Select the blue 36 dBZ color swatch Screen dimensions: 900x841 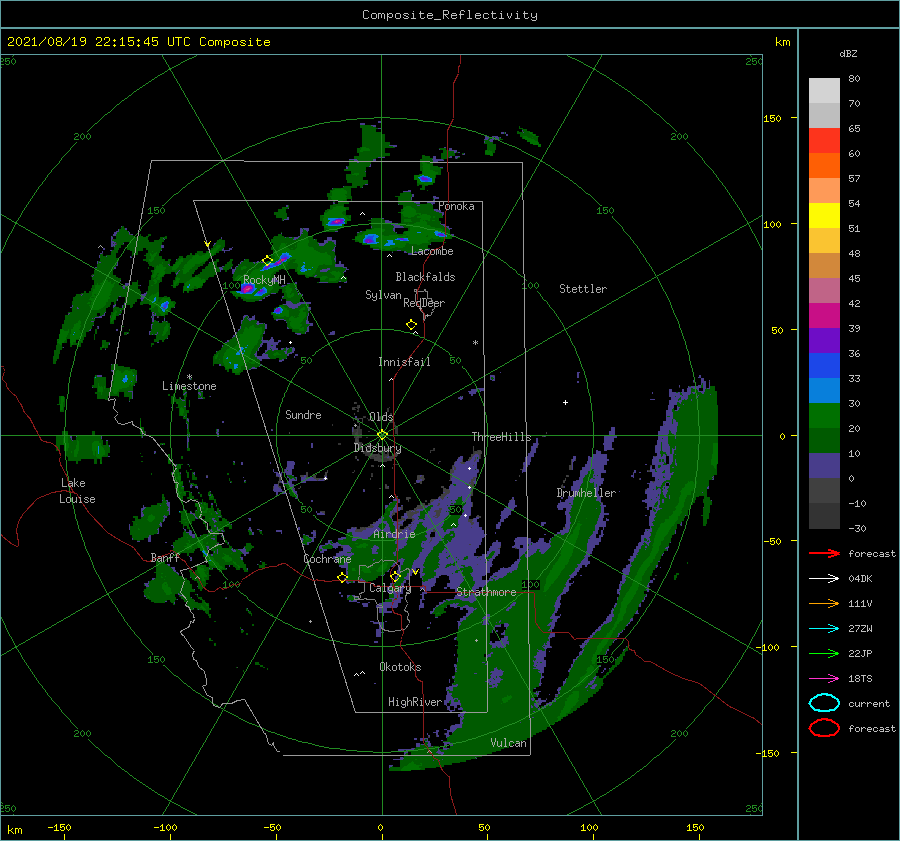[x=824, y=365]
